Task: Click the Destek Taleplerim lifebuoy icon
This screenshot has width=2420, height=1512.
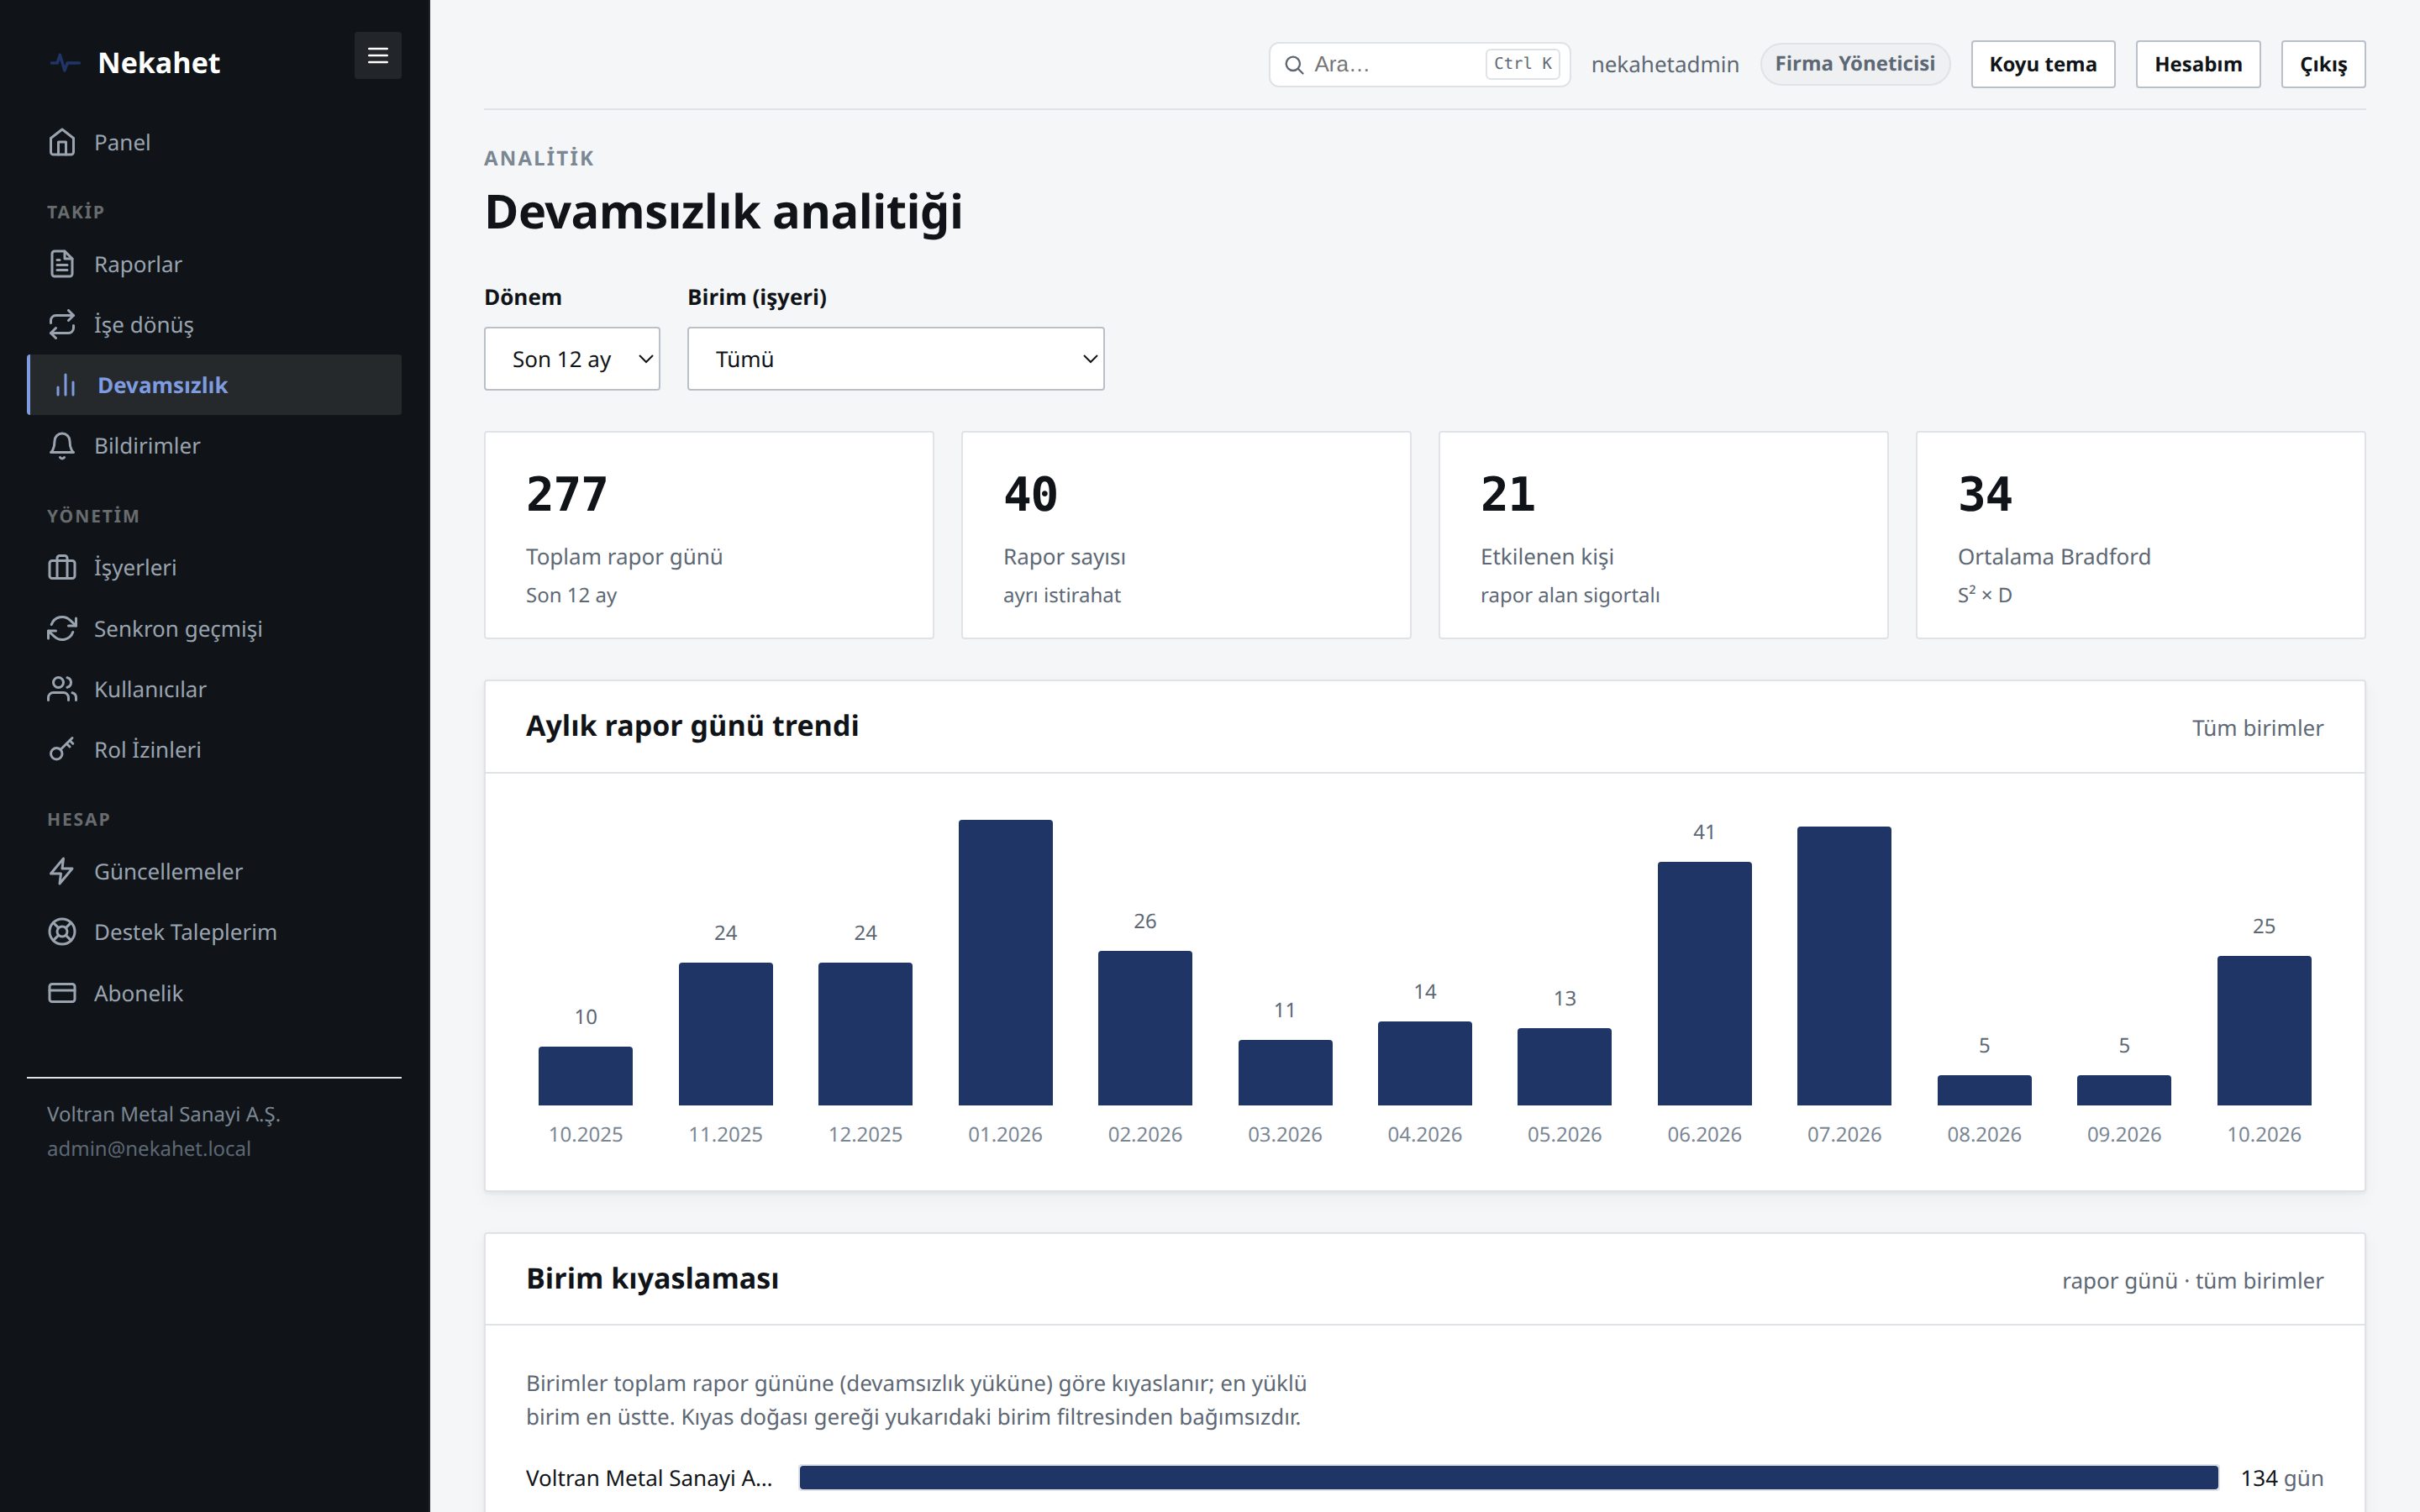Action: (62, 932)
